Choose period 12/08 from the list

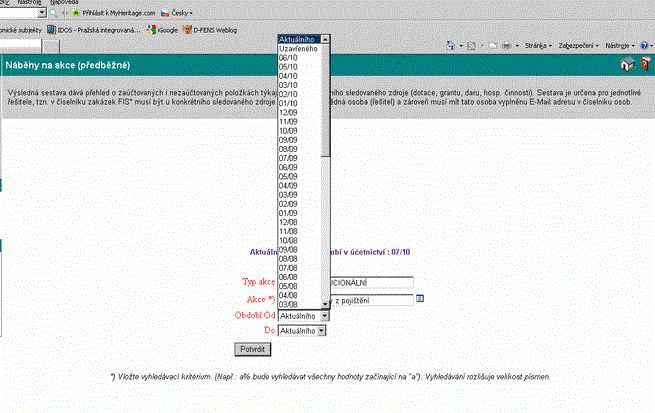300,222
